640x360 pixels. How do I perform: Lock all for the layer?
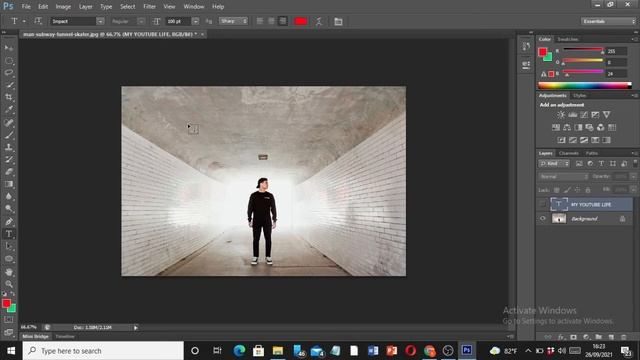point(588,190)
